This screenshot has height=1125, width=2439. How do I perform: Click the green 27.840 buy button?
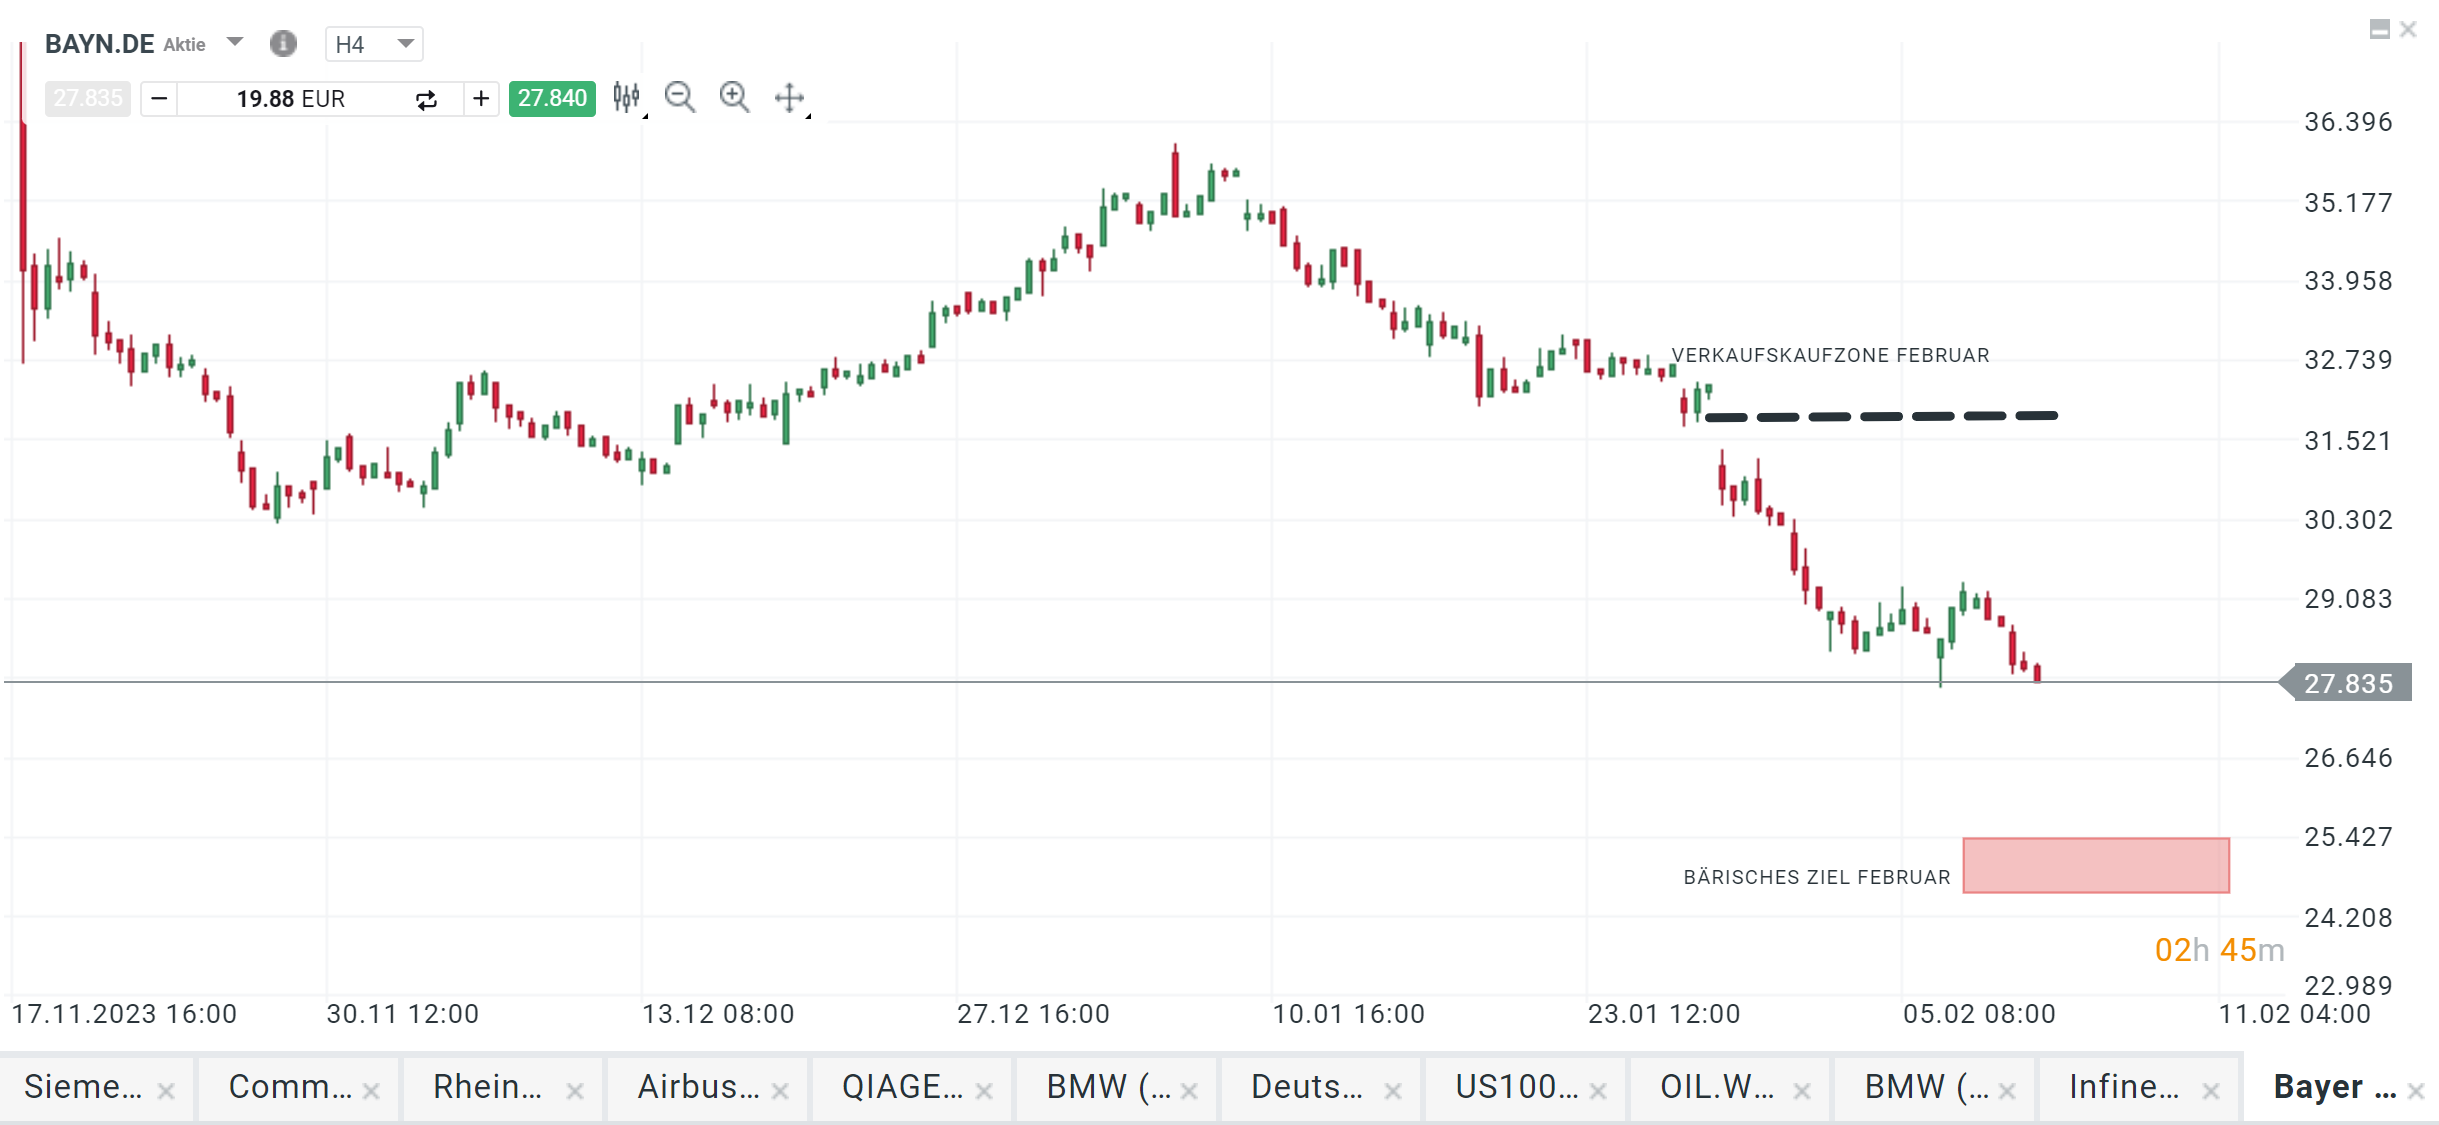[x=552, y=98]
